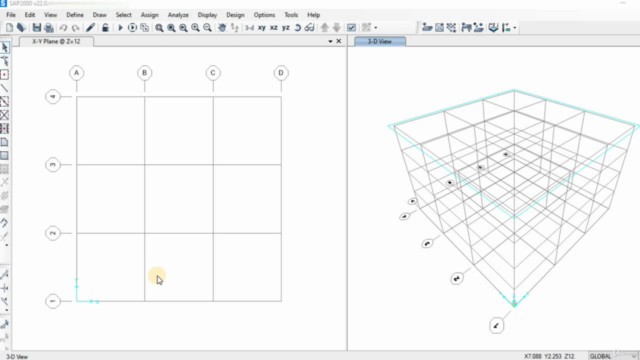Click the Restore Full View magnifier
Screen dimensions: 640x360
(x=171, y=28)
